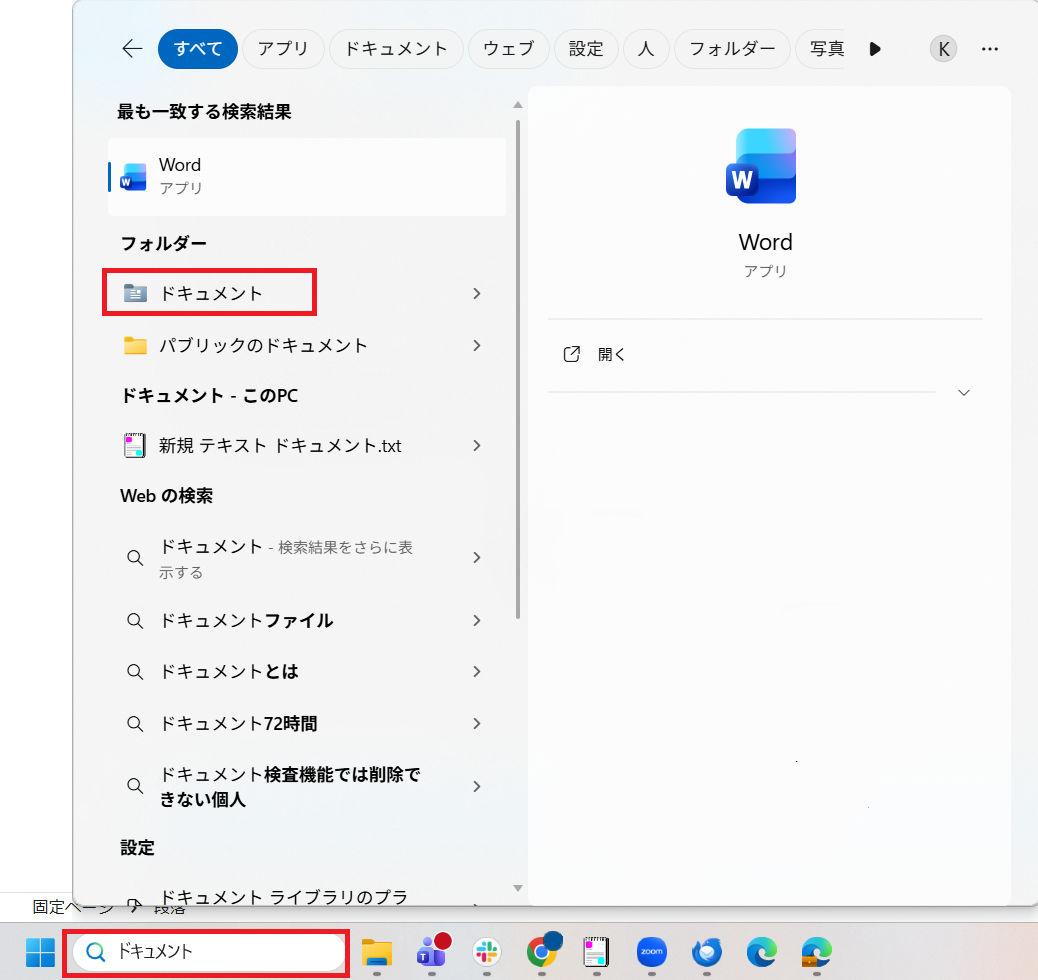The width and height of the screenshot is (1038, 980).
Task: Launch Zoom from the taskbar
Action: pyautogui.click(x=652, y=952)
